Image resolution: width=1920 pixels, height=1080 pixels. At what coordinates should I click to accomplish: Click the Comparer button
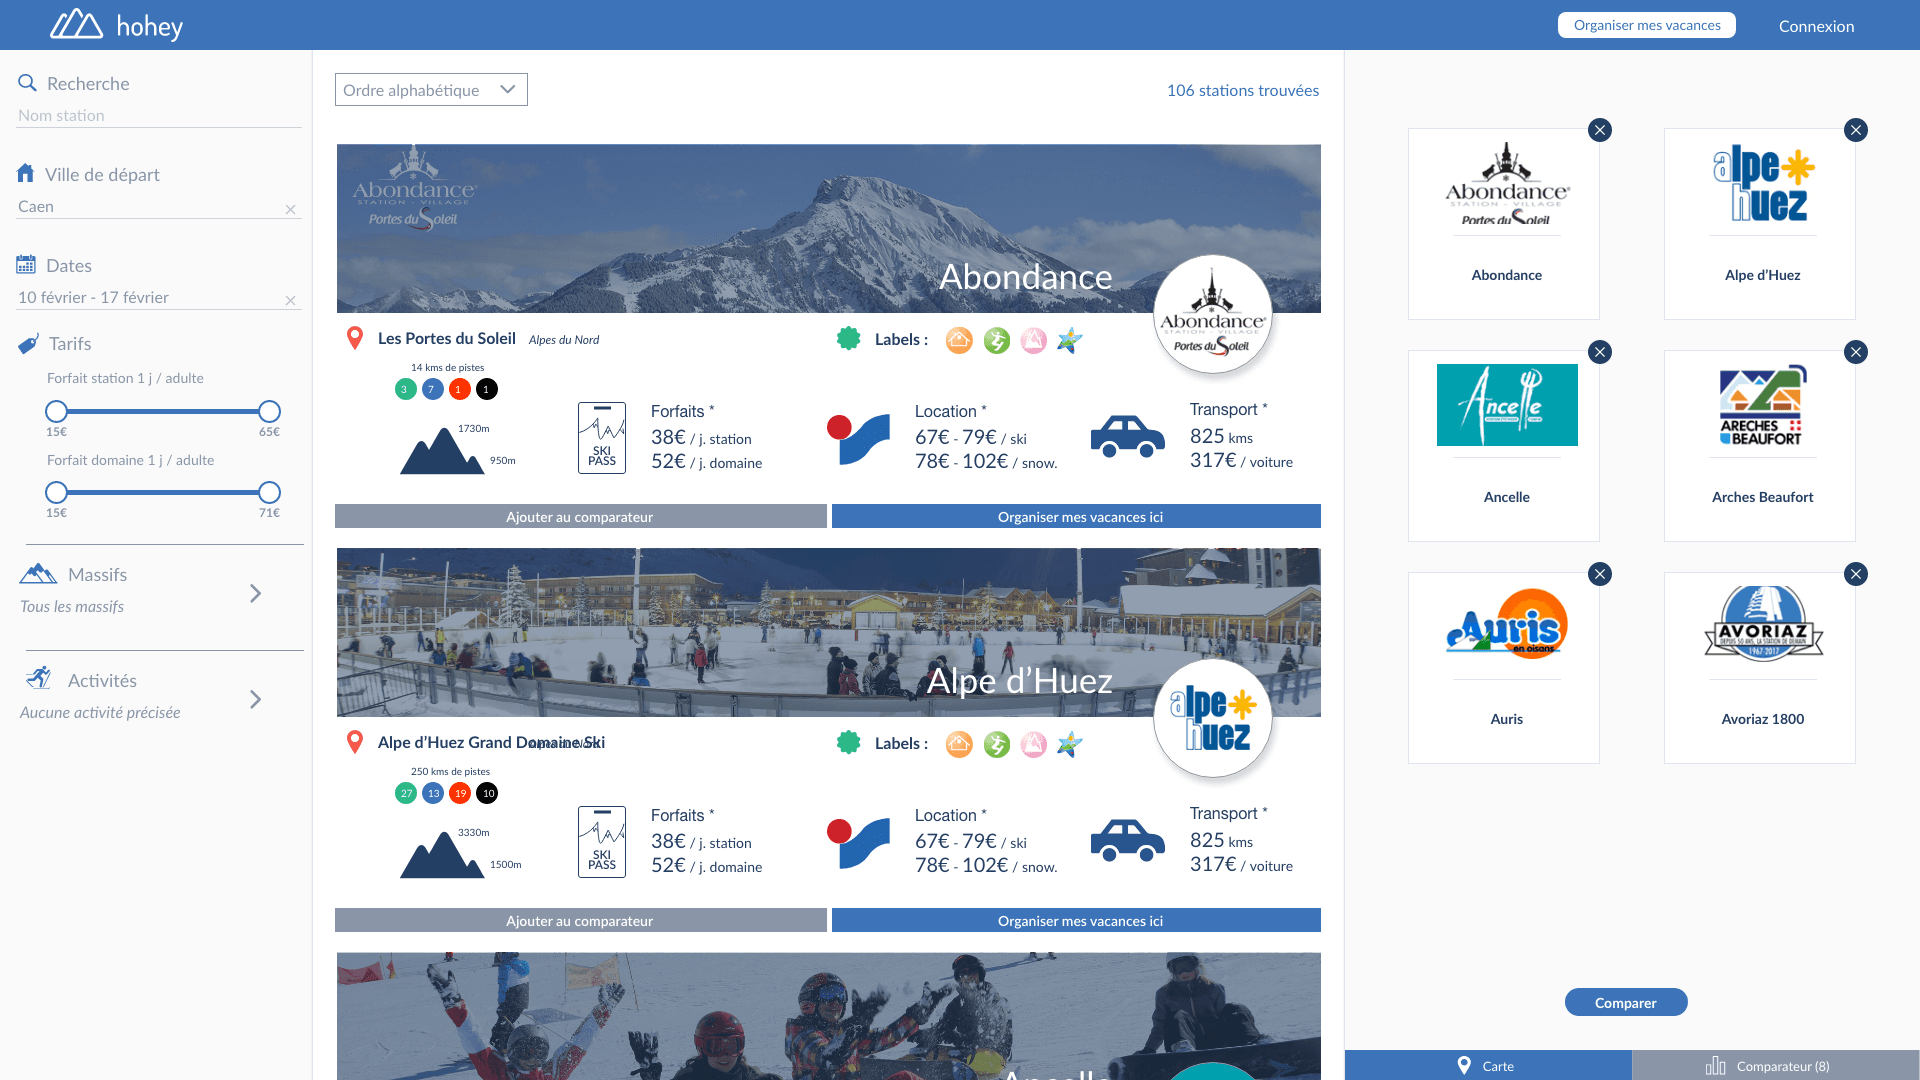(1626, 1002)
